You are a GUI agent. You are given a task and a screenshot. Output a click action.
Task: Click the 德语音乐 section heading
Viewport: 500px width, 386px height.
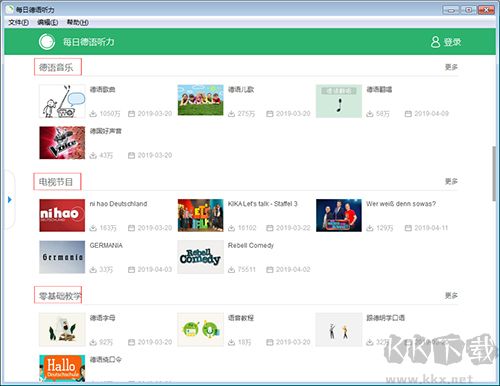point(56,68)
